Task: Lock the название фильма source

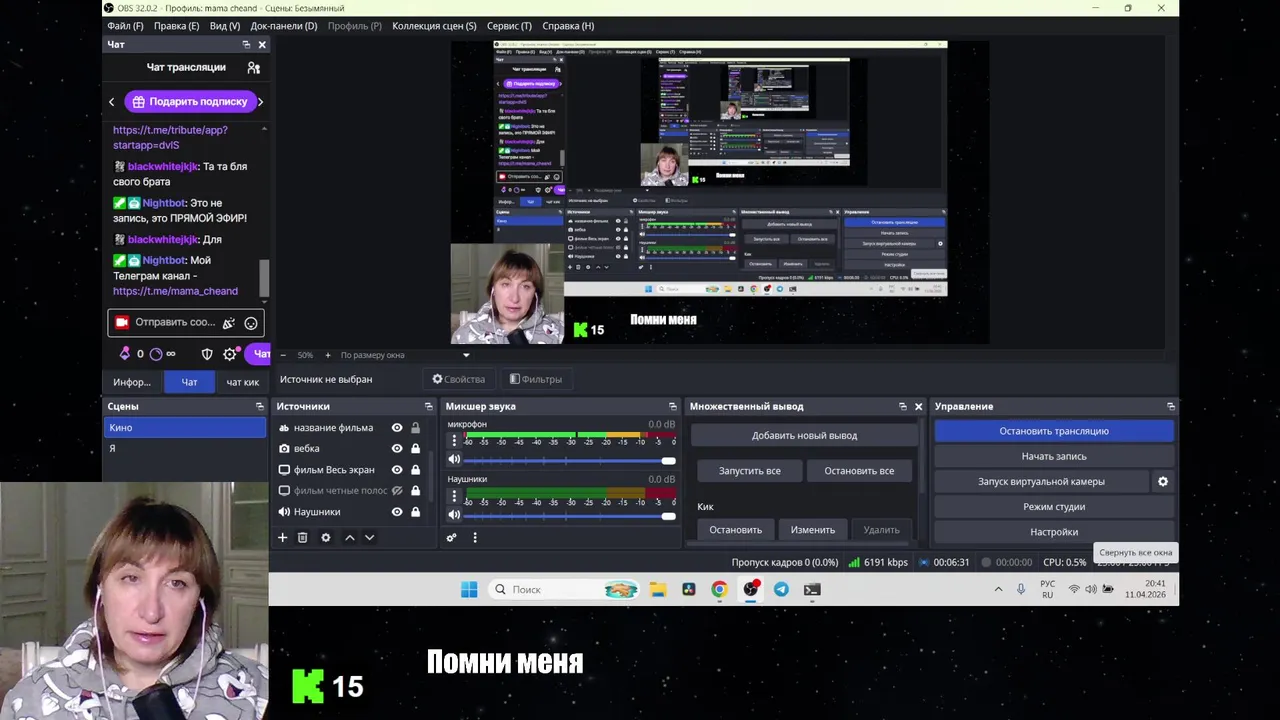Action: 415,428
